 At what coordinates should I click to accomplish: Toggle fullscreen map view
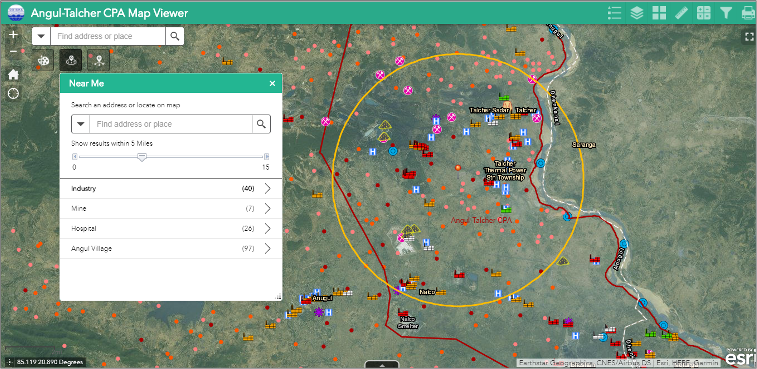point(749,37)
